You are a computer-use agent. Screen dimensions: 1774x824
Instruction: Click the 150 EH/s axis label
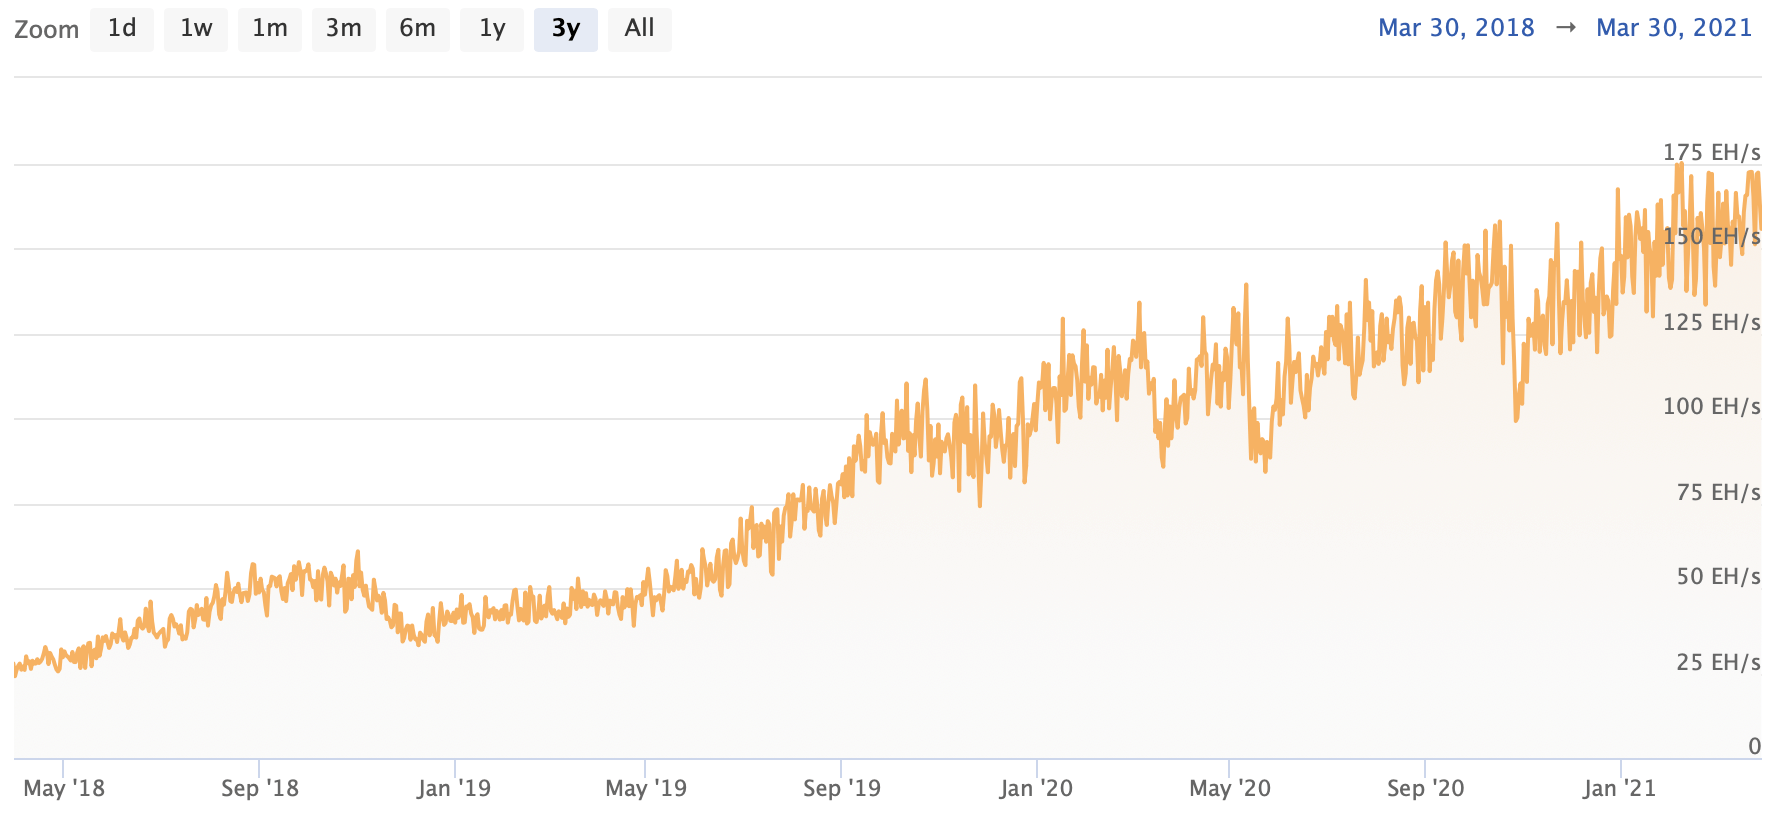click(x=1711, y=237)
